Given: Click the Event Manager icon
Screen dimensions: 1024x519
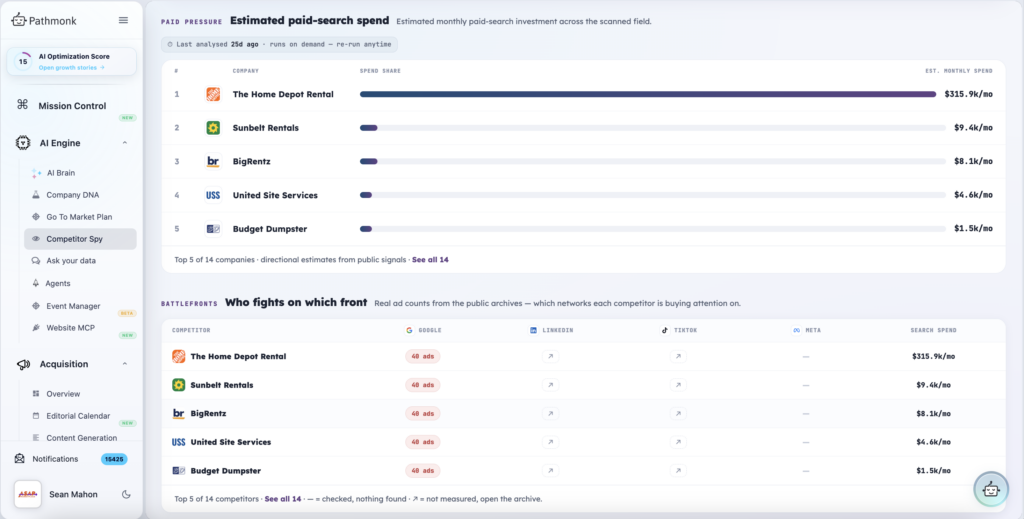Looking at the screenshot, I should (36, 306).
